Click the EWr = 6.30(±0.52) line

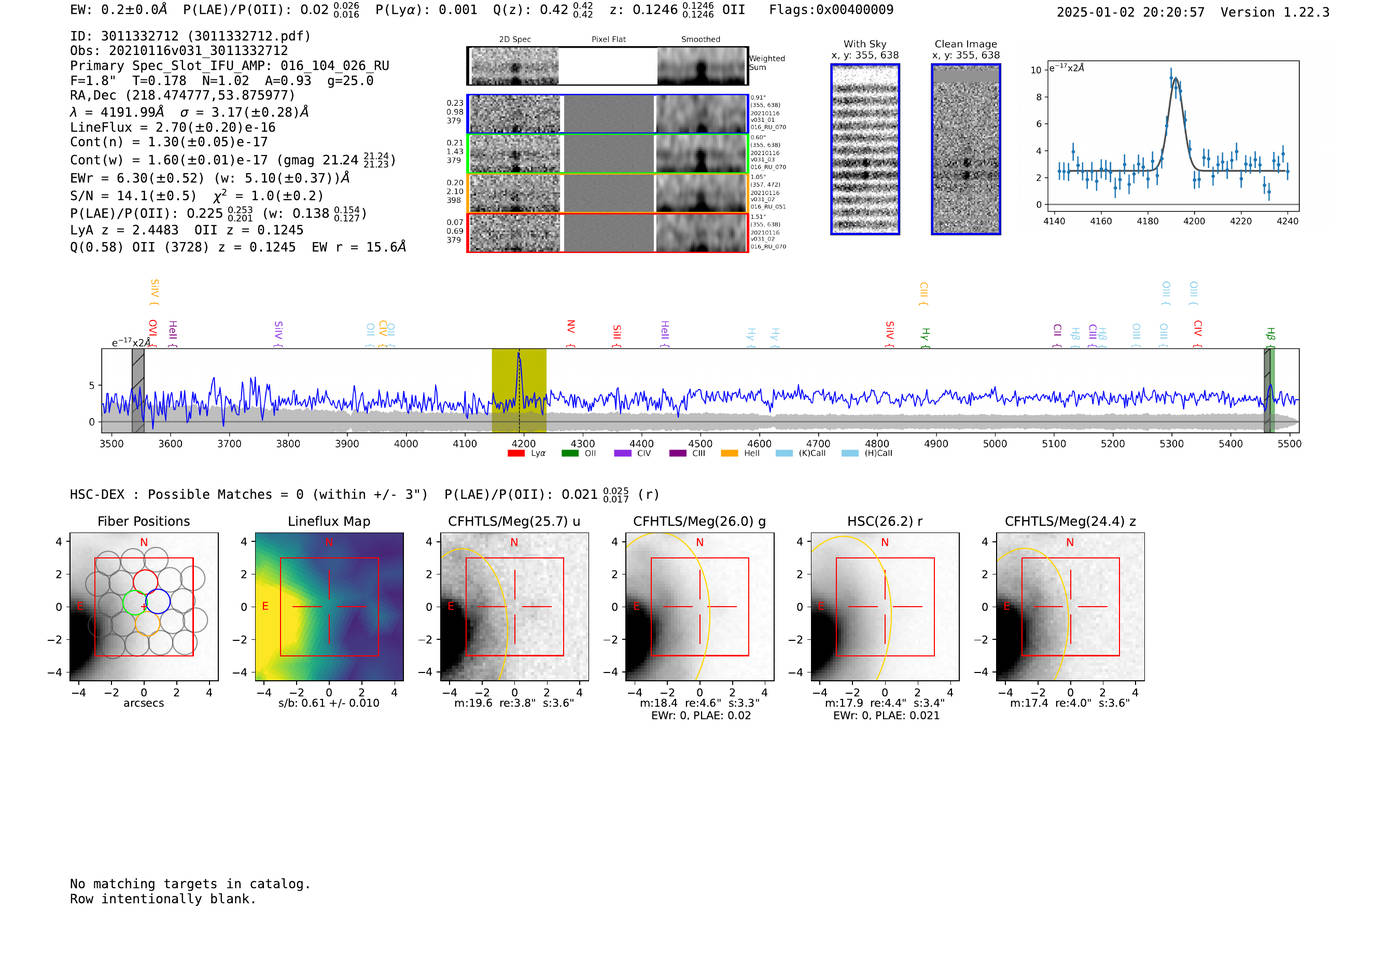[210, 178]
